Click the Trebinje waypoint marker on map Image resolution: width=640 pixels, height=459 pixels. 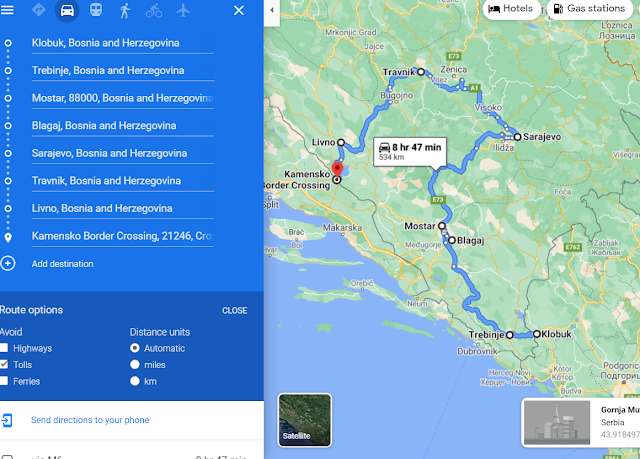pos(509,335)
